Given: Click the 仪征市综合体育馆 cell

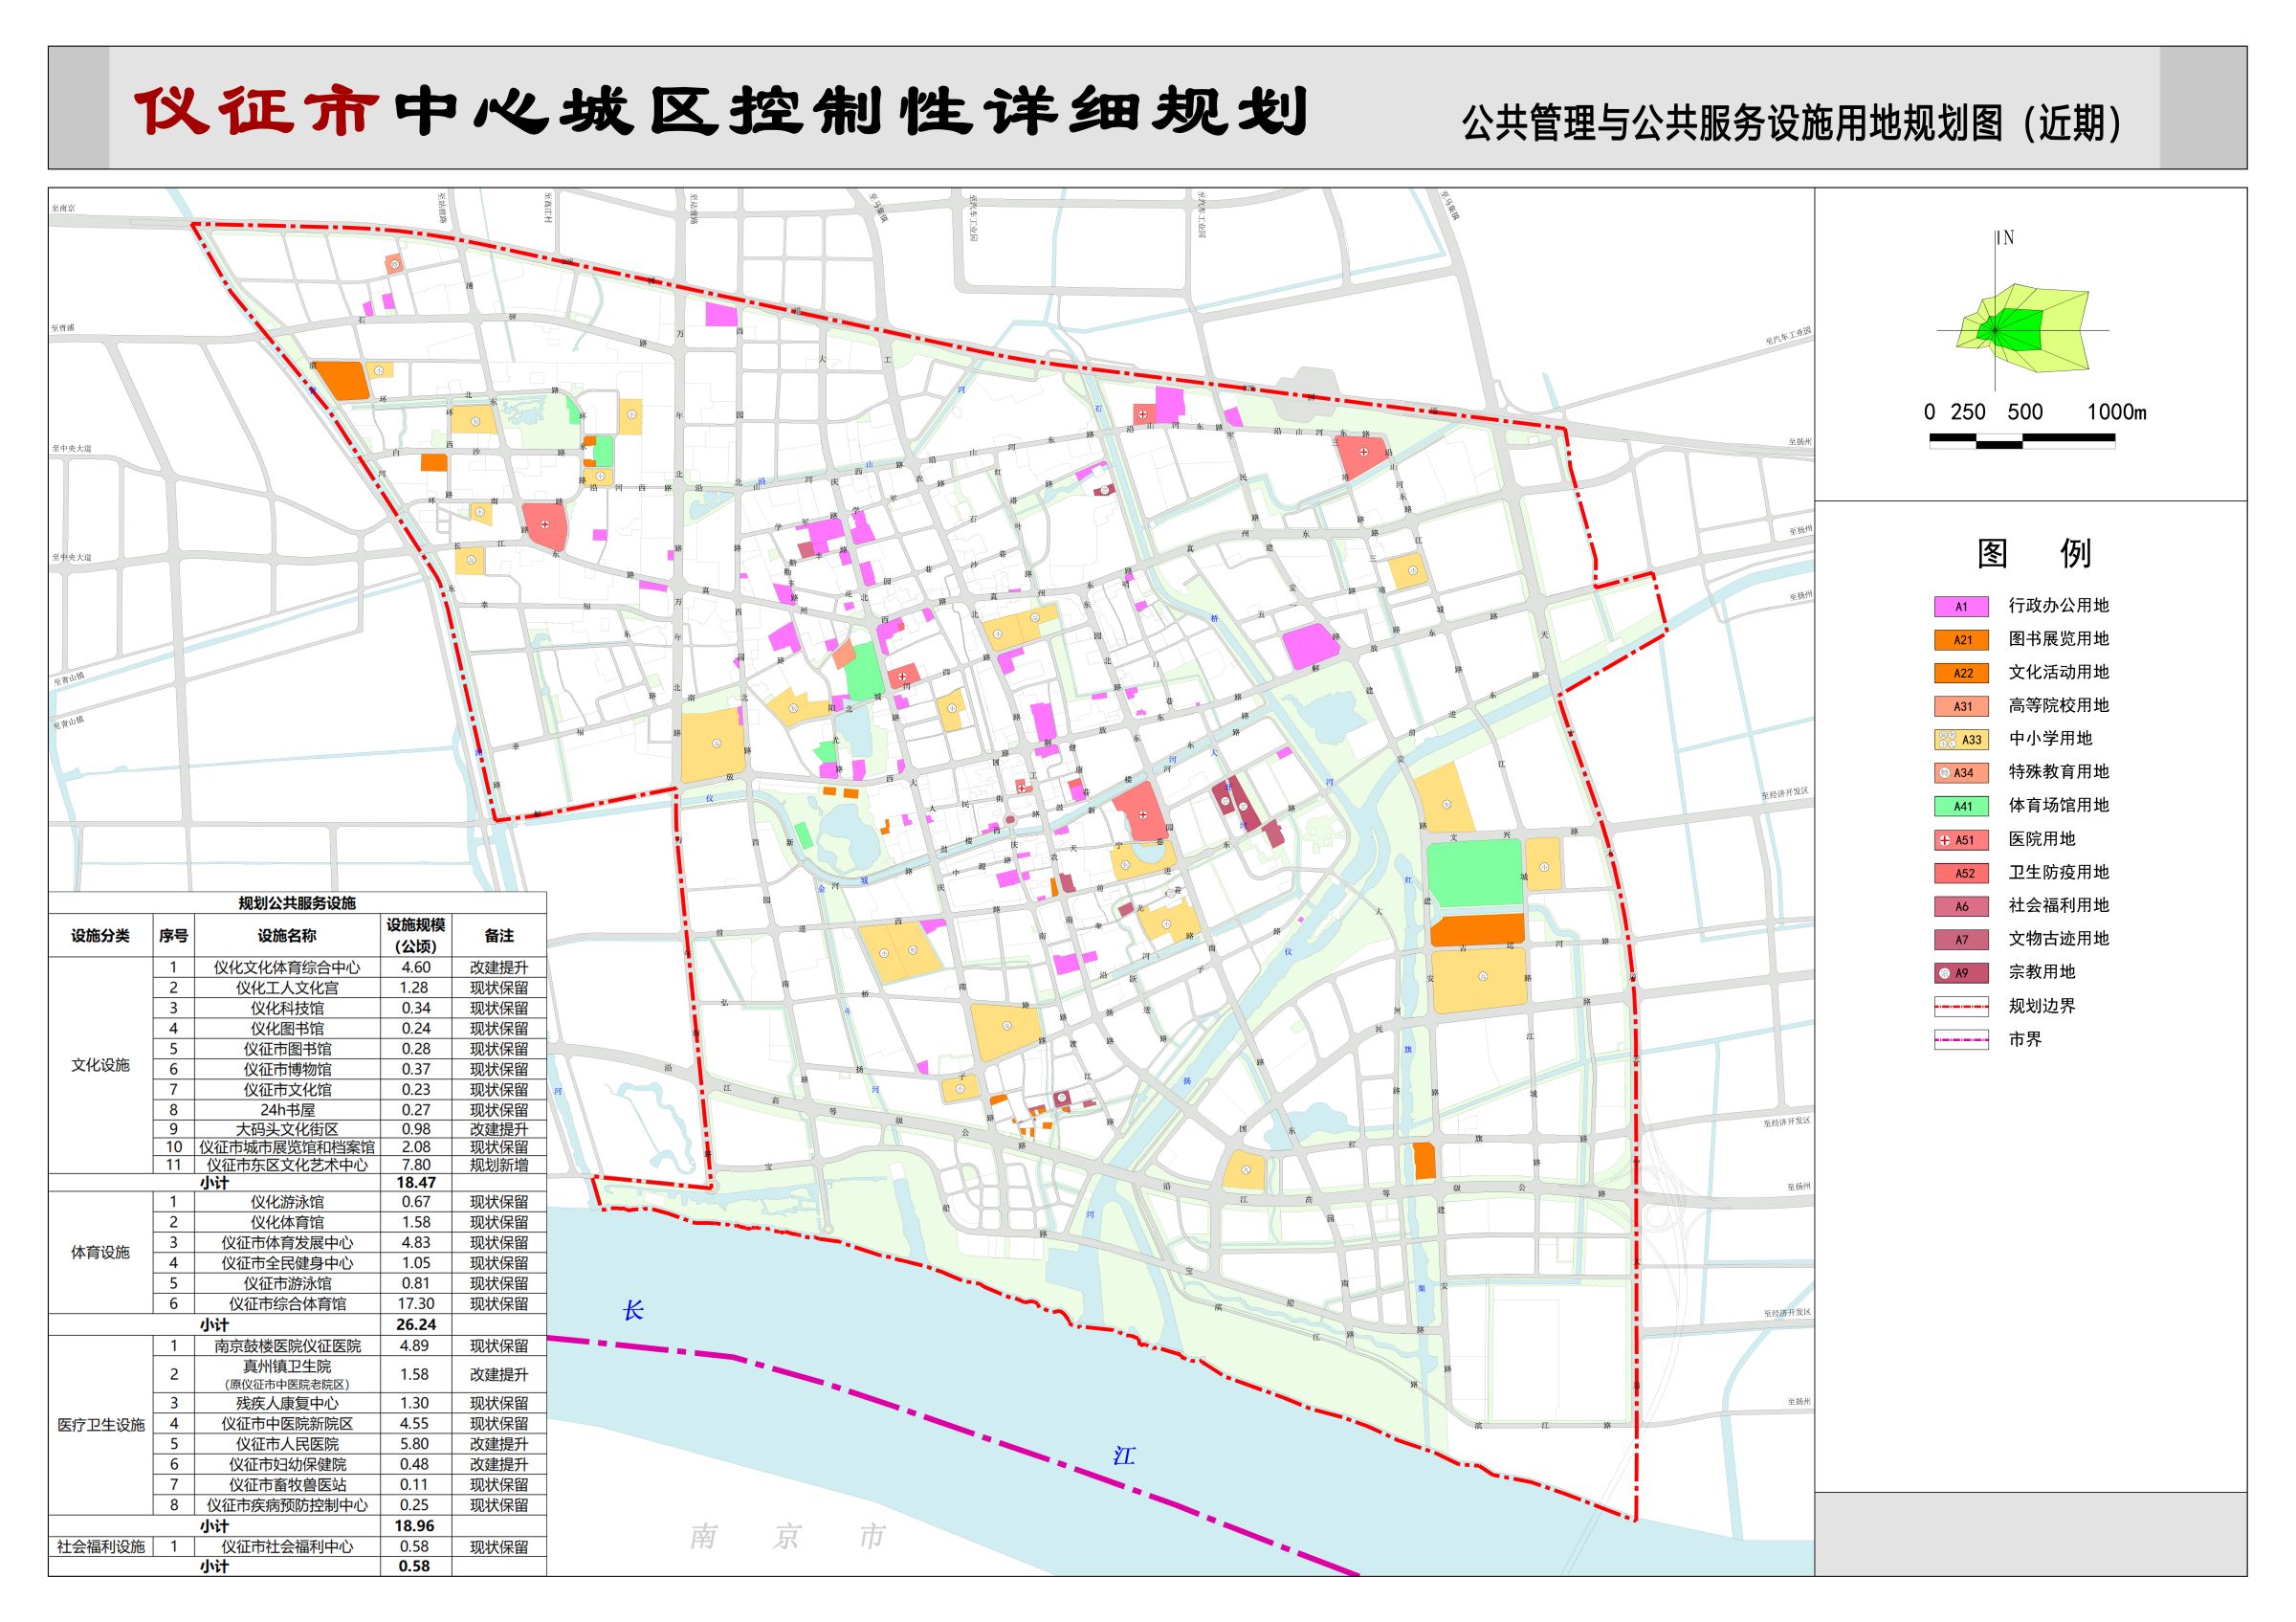Looking at the screenshot, I should coord(287,1304).
